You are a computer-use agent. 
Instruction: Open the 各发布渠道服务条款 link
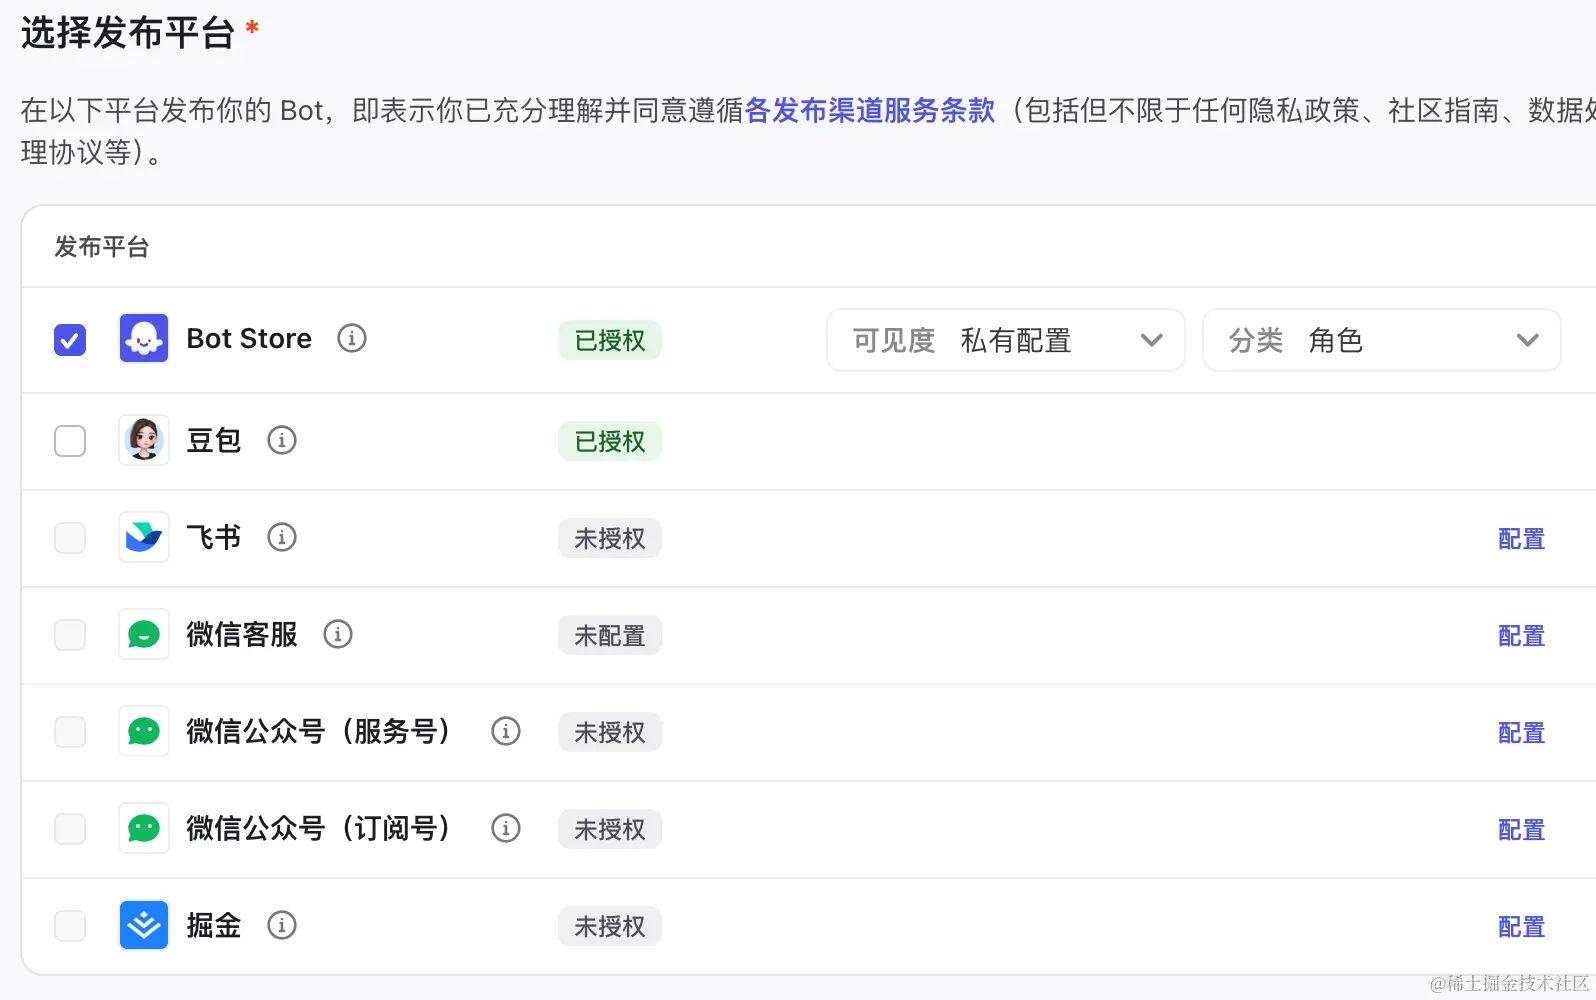click(x=870, y=110)
